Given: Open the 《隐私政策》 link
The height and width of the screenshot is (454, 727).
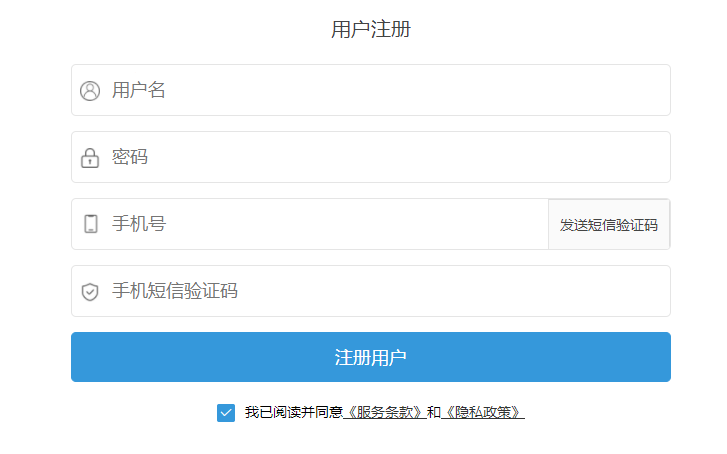Looking at the screenshot, I should 483,413.
